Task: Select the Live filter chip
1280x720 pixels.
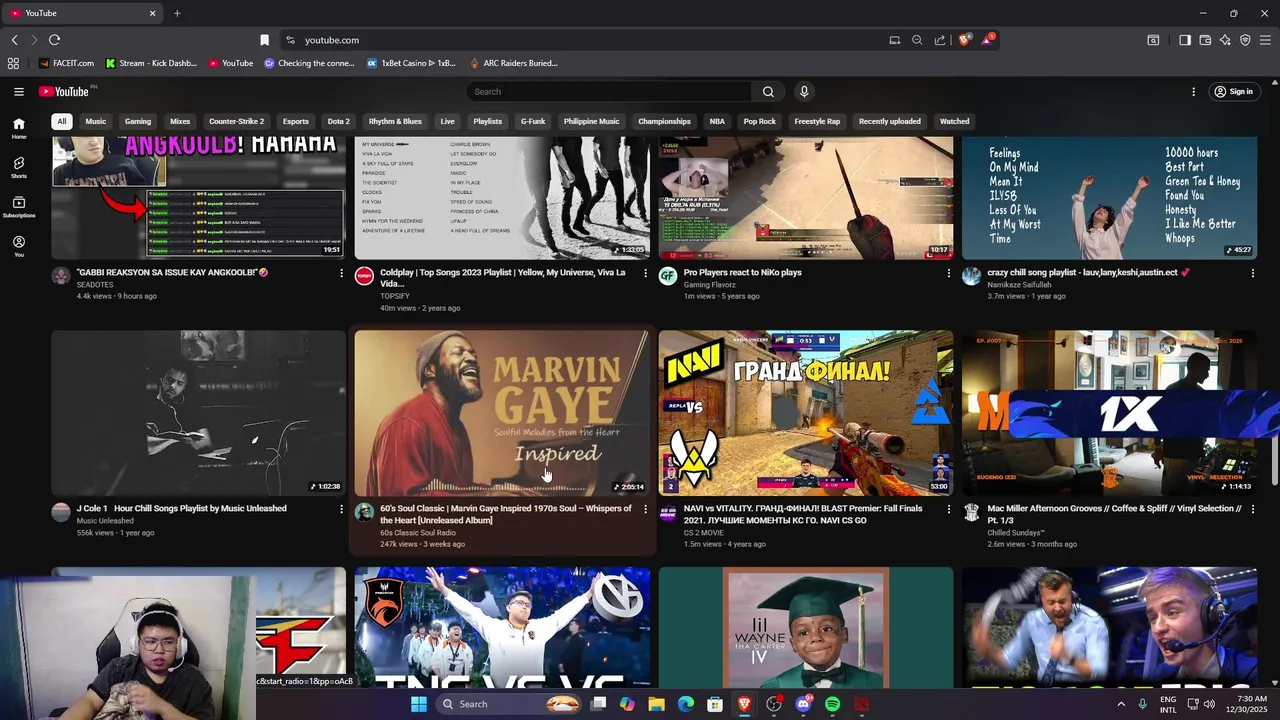Action: click(447, 121)
